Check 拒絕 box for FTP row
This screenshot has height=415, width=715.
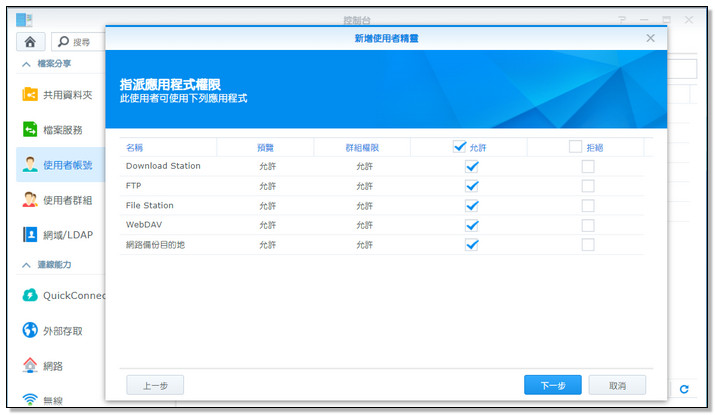pos(588,186)
